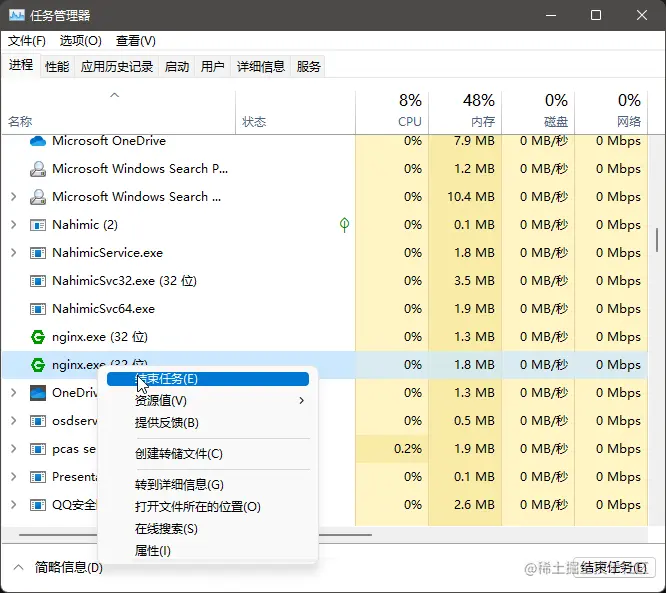This screenshot has height=593, width=666.
Task: Click the QQ安全 process icon
Action: tap(38, 505)
